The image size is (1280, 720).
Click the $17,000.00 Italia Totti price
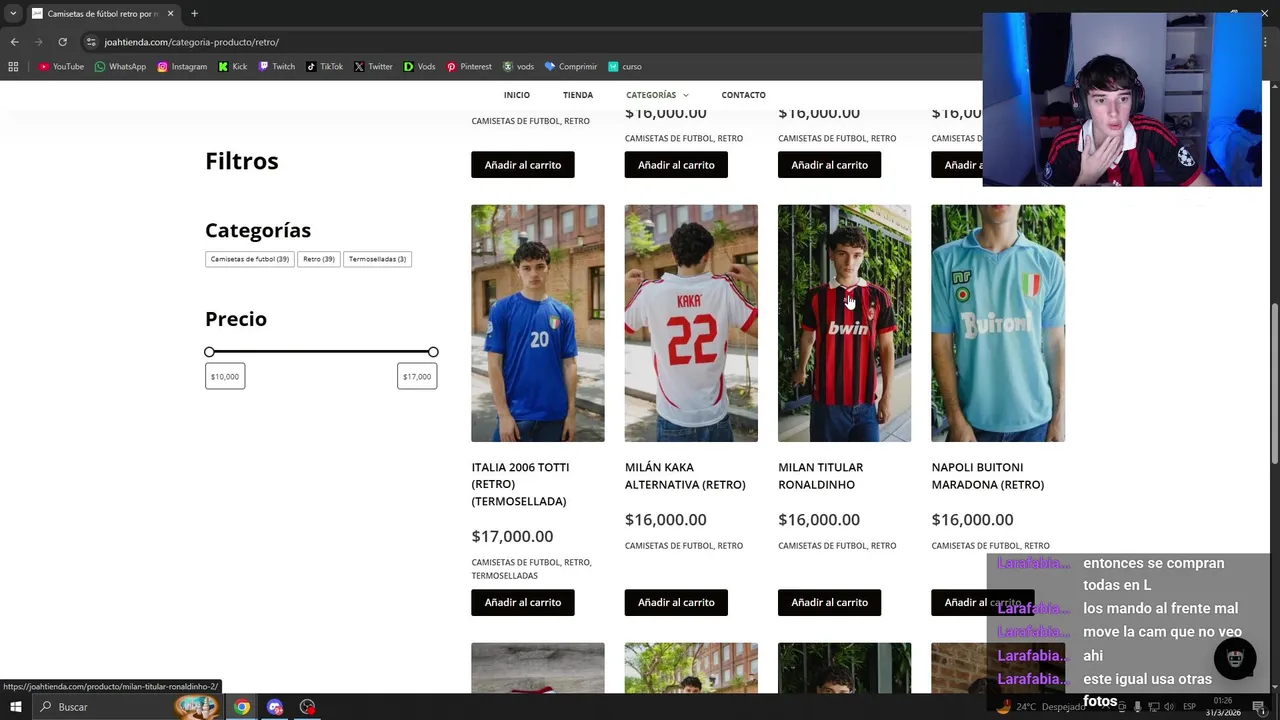pyautogui.click(x=512, y=536)
